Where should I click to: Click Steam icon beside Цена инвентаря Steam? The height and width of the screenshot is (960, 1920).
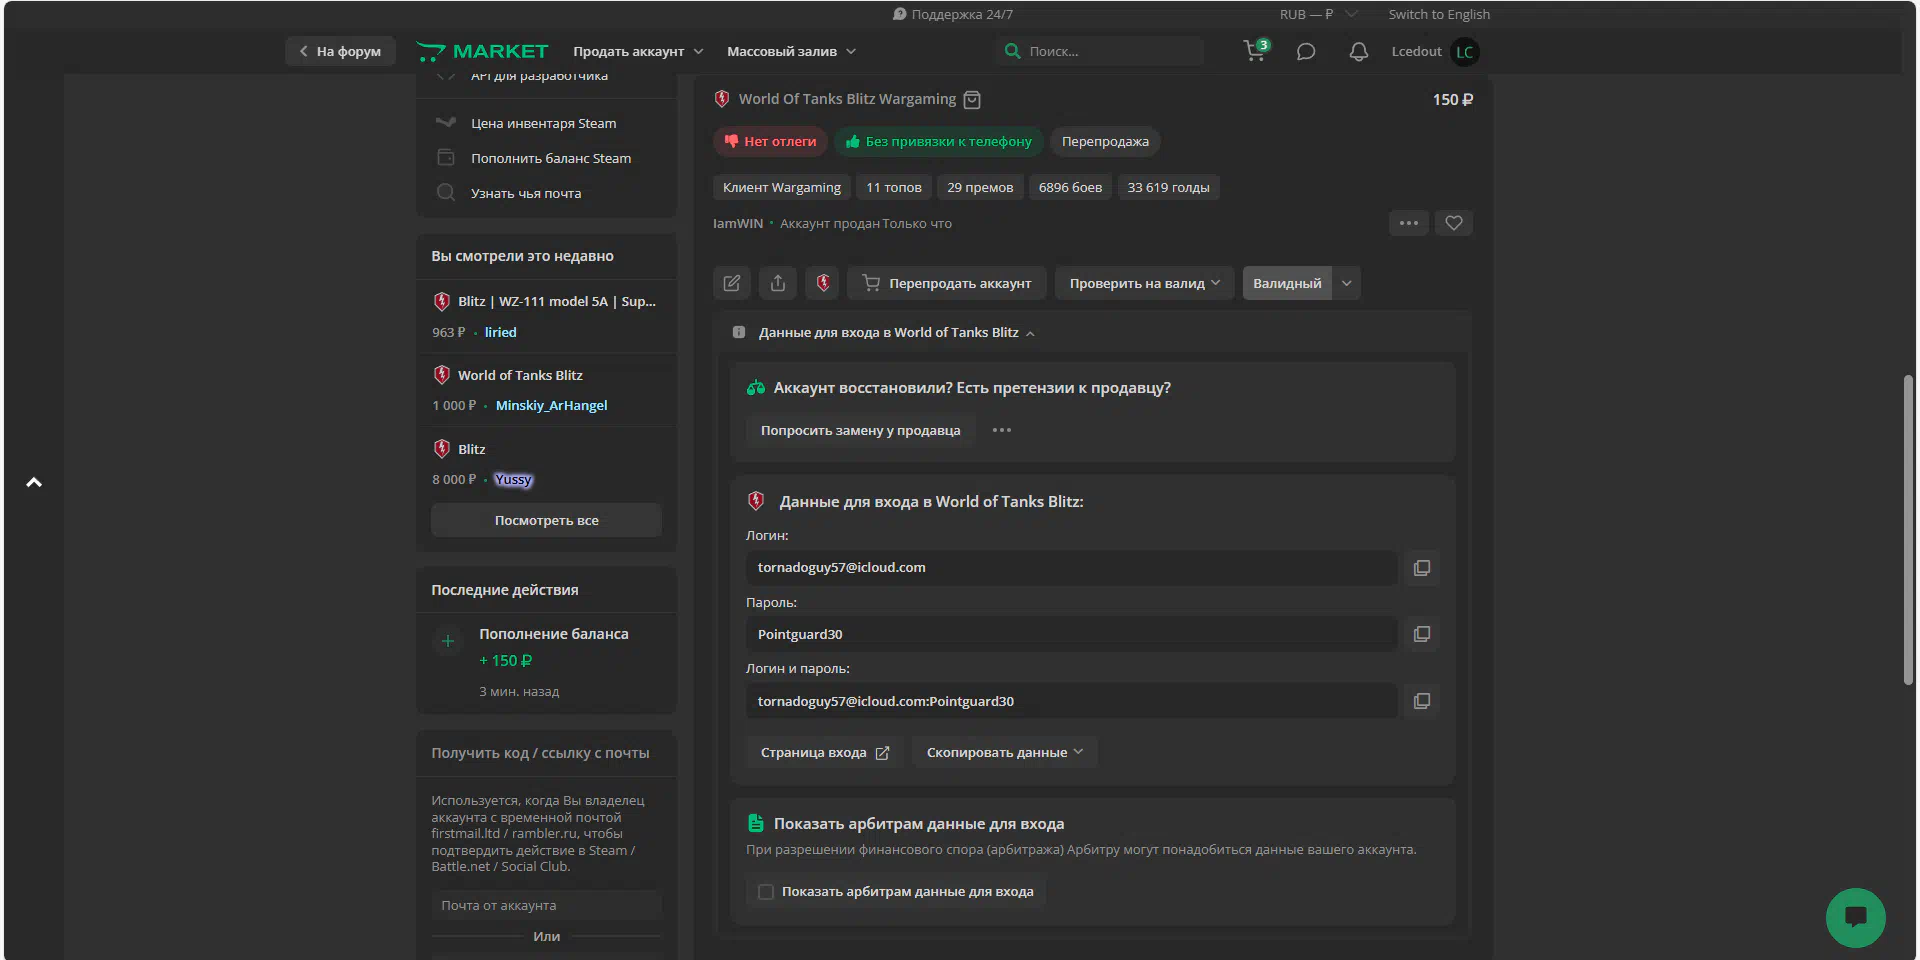click(446, 123)
